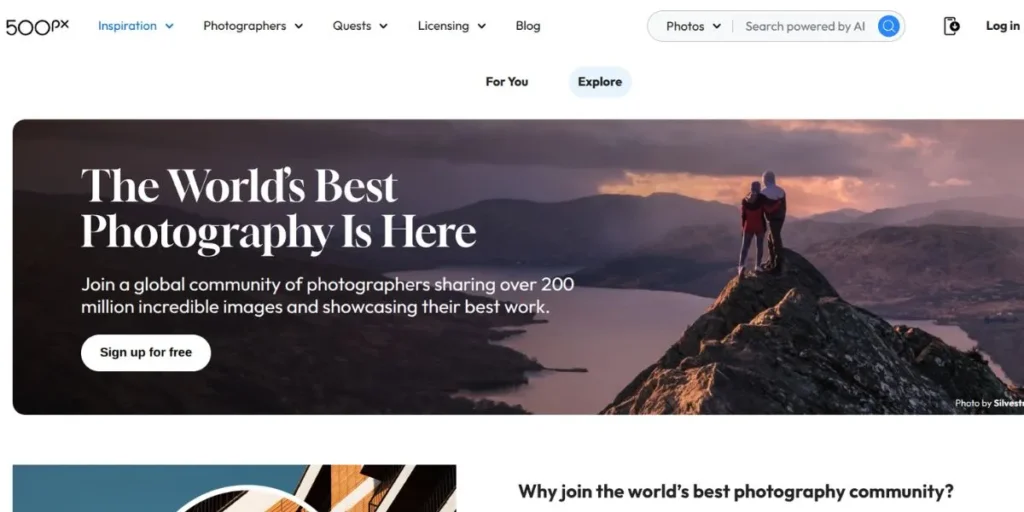Click the Log in link

1002,26
